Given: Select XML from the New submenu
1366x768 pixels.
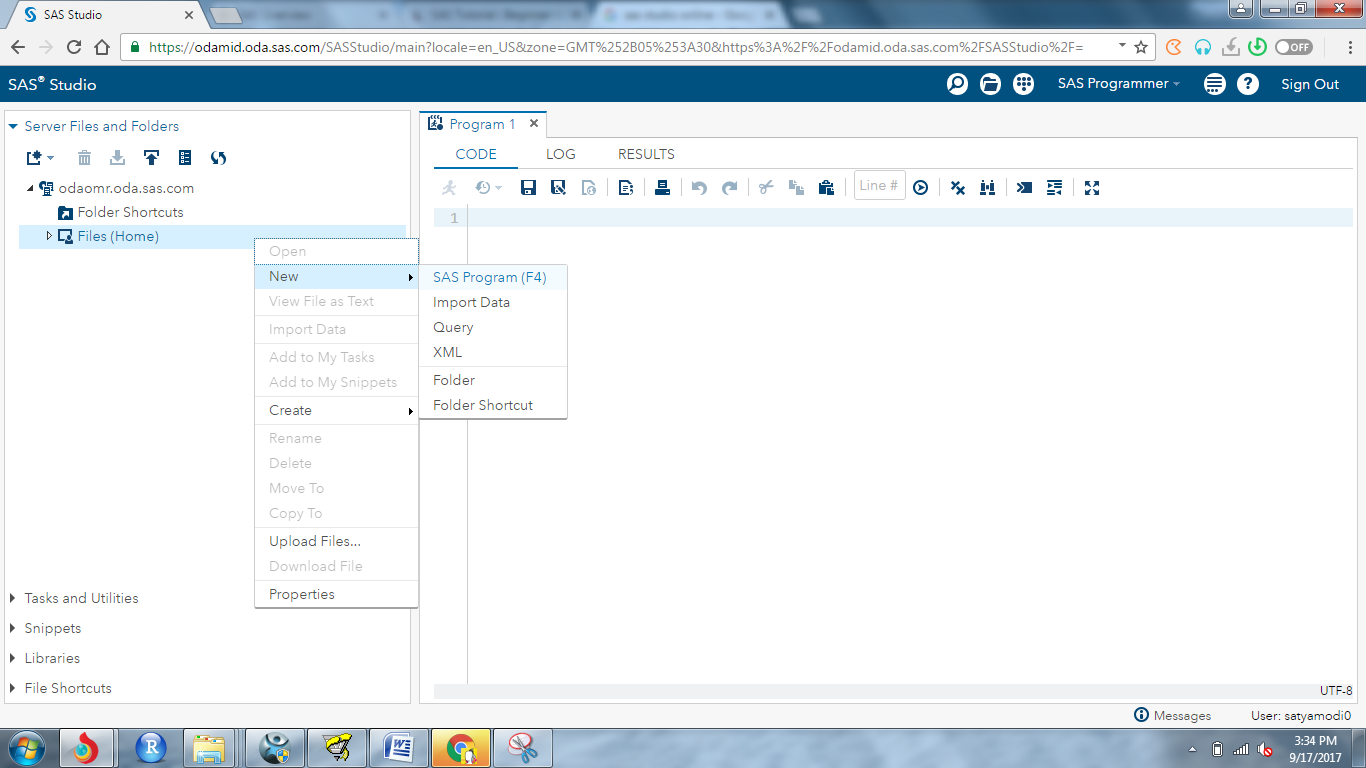Looking at the screenshot, I should (493, 352).
